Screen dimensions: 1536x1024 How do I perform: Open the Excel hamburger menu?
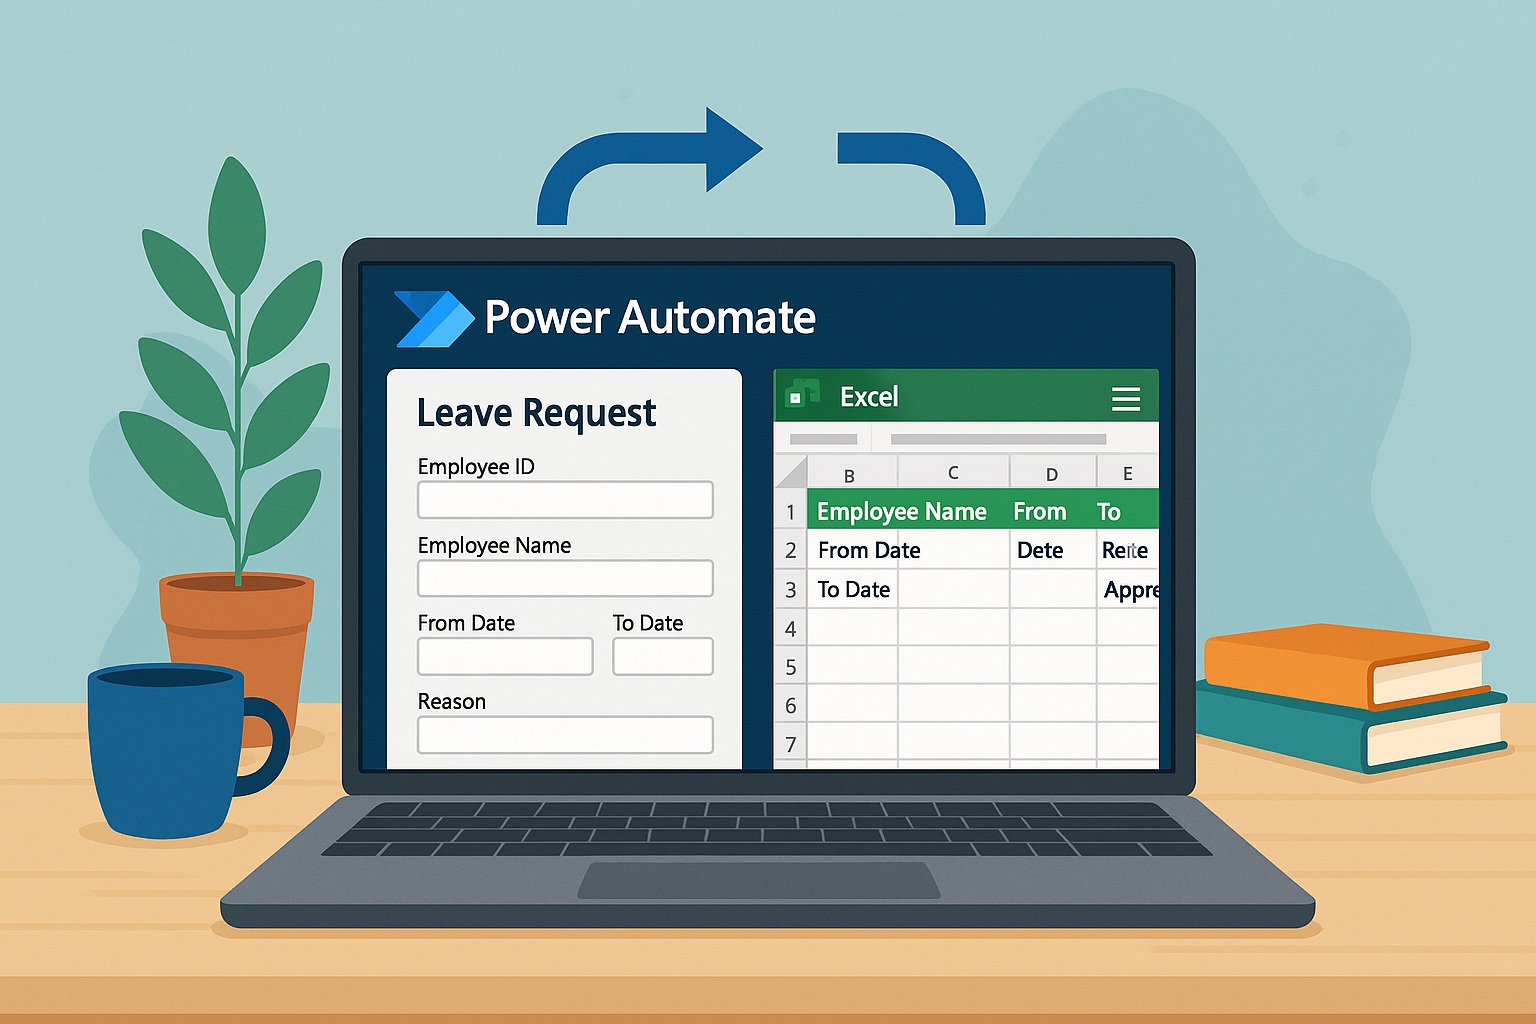click(x=1126, y=399)
